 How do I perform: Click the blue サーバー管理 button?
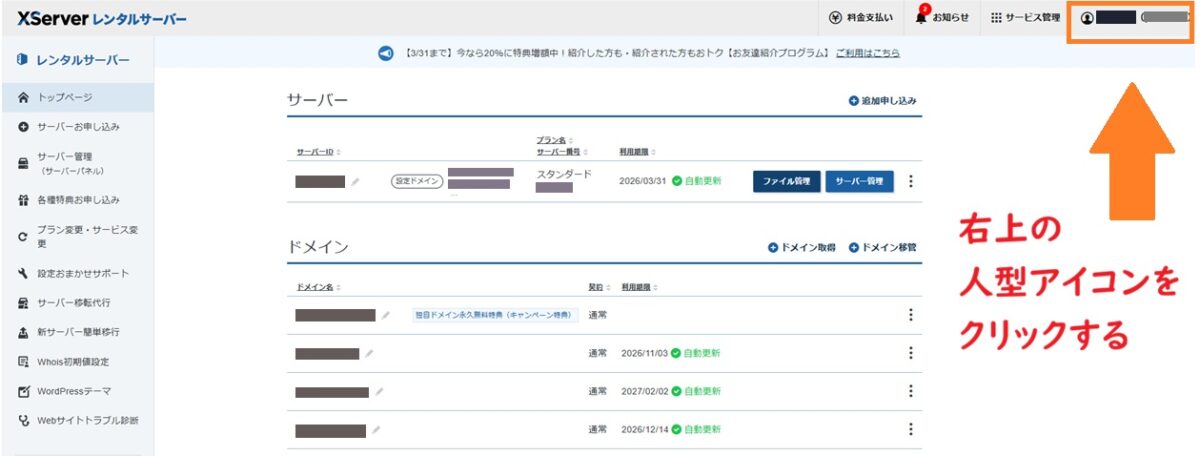click(x=860, y=181)
